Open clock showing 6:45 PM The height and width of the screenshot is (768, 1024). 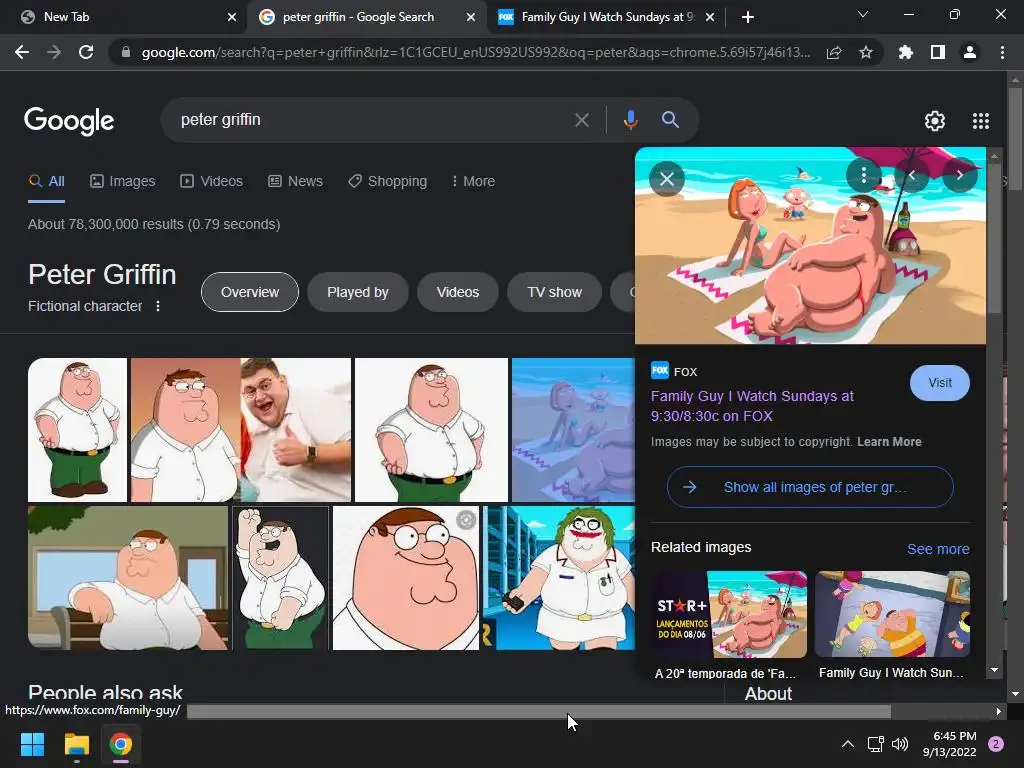click(x=950, y=744)
